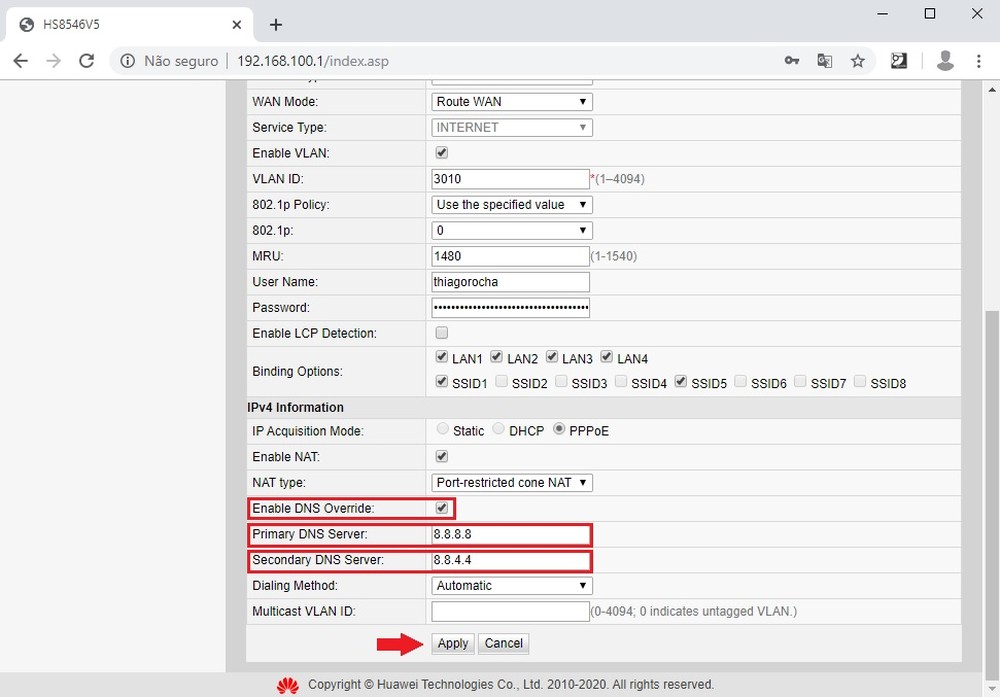Go back to the previous page
1000x697 pixels.
point(20,61)
